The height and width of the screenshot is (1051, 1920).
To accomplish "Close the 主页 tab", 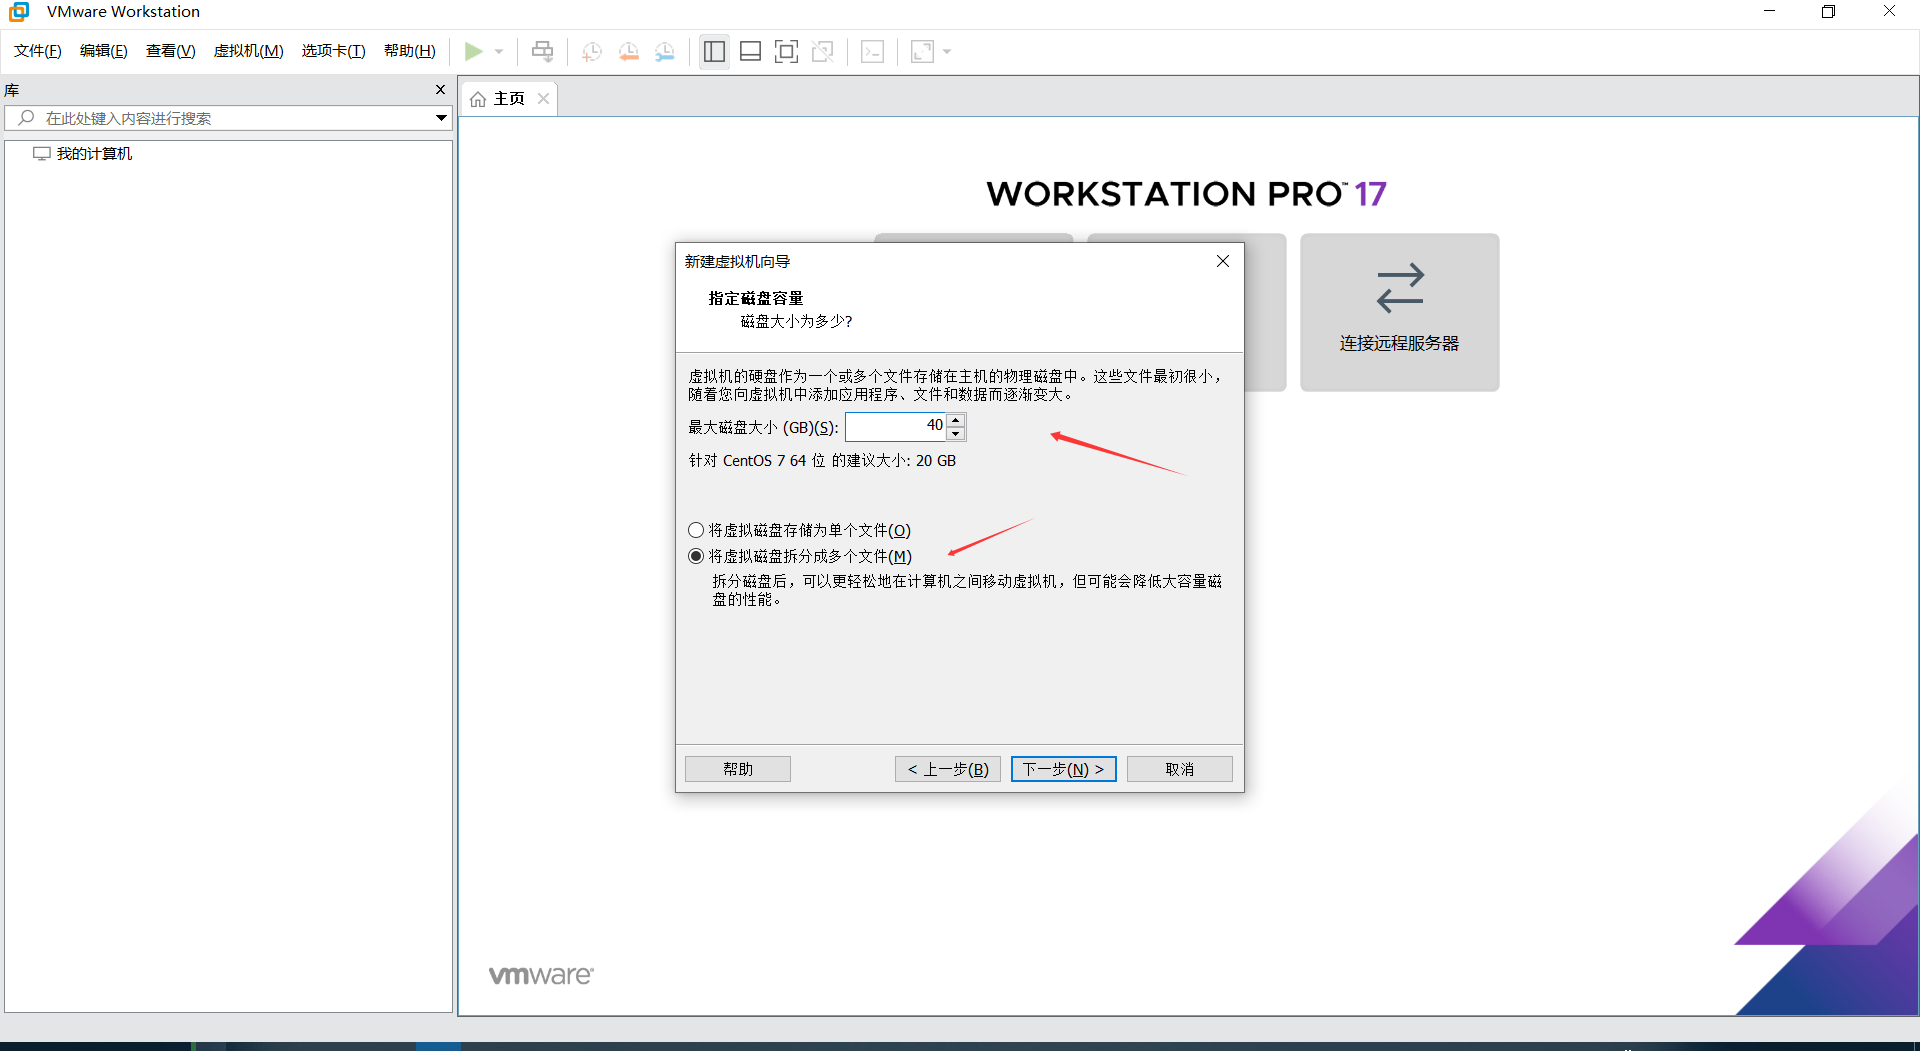I will tap(543, 99).
